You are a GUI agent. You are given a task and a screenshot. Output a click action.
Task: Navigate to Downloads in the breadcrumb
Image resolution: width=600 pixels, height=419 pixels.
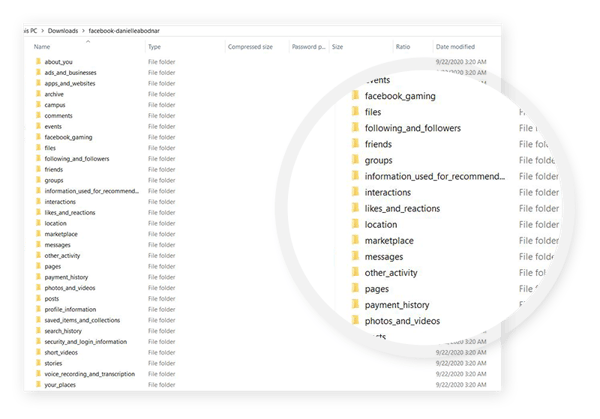point(63,31)
